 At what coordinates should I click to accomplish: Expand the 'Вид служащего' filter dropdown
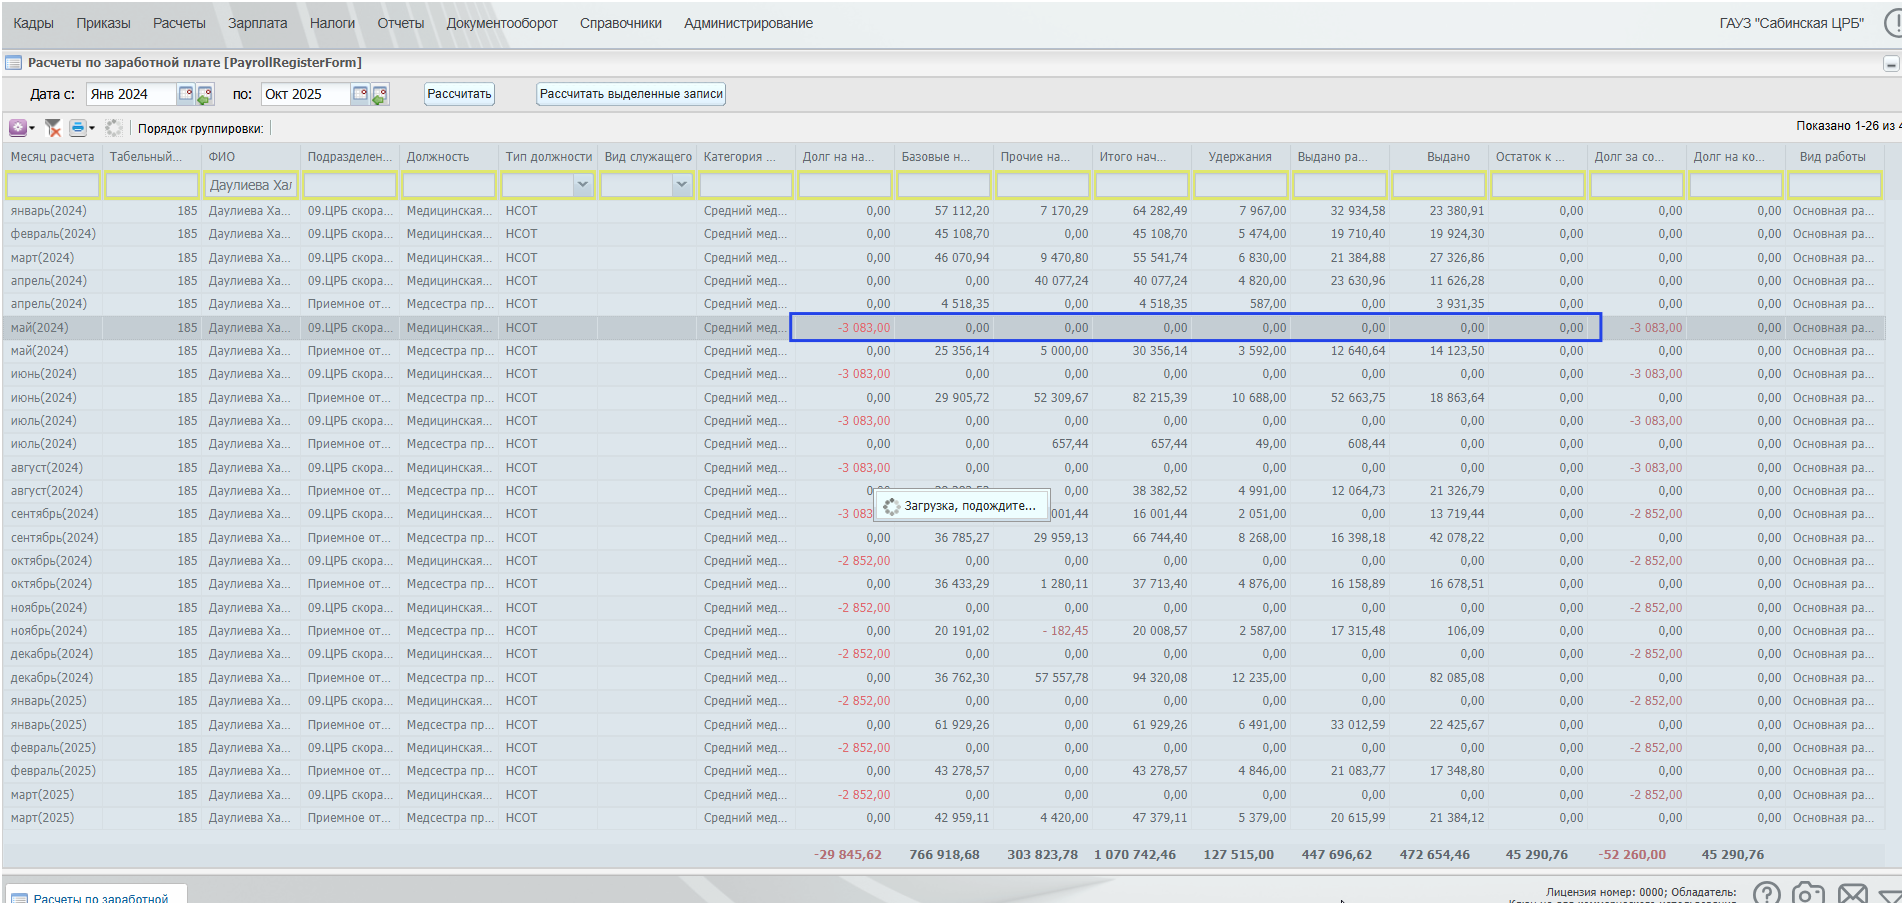pos(681,185)
